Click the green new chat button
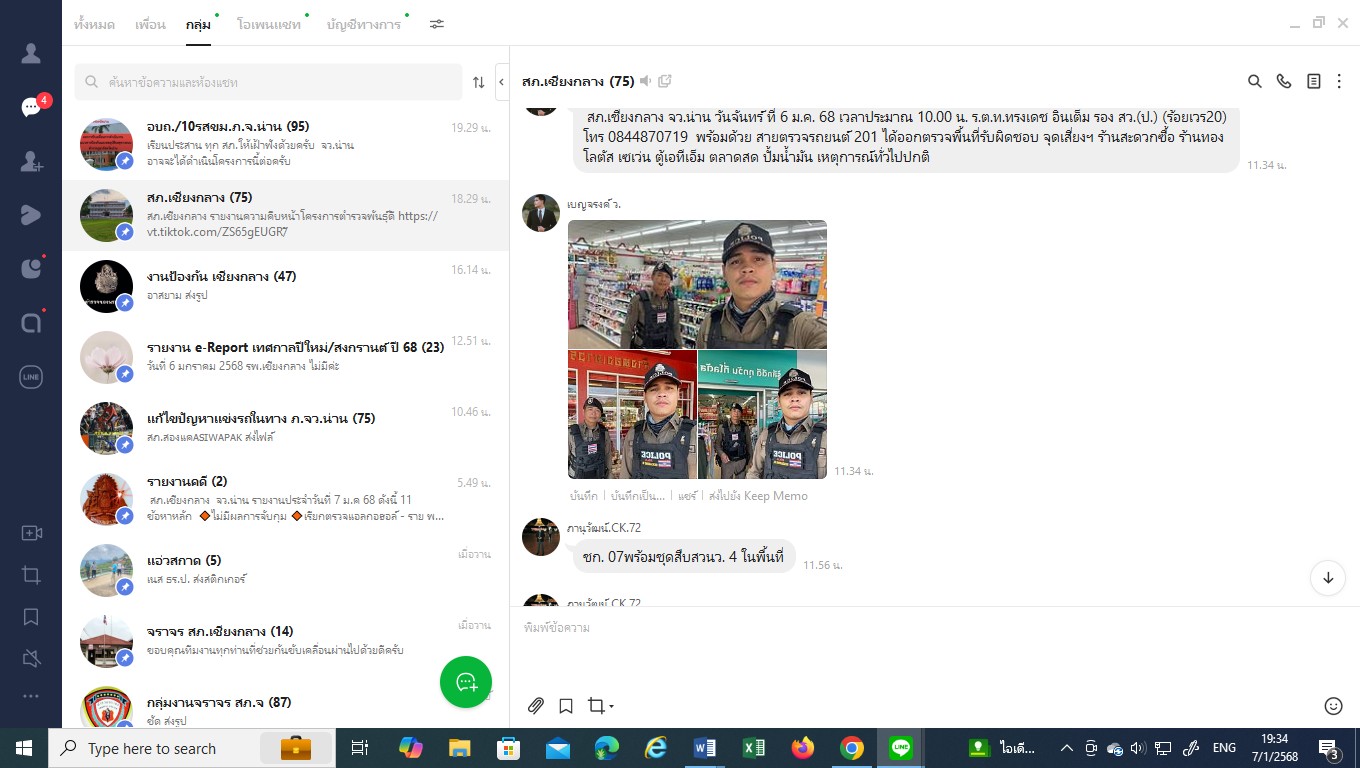1360x768 pixels. [466, 682]
